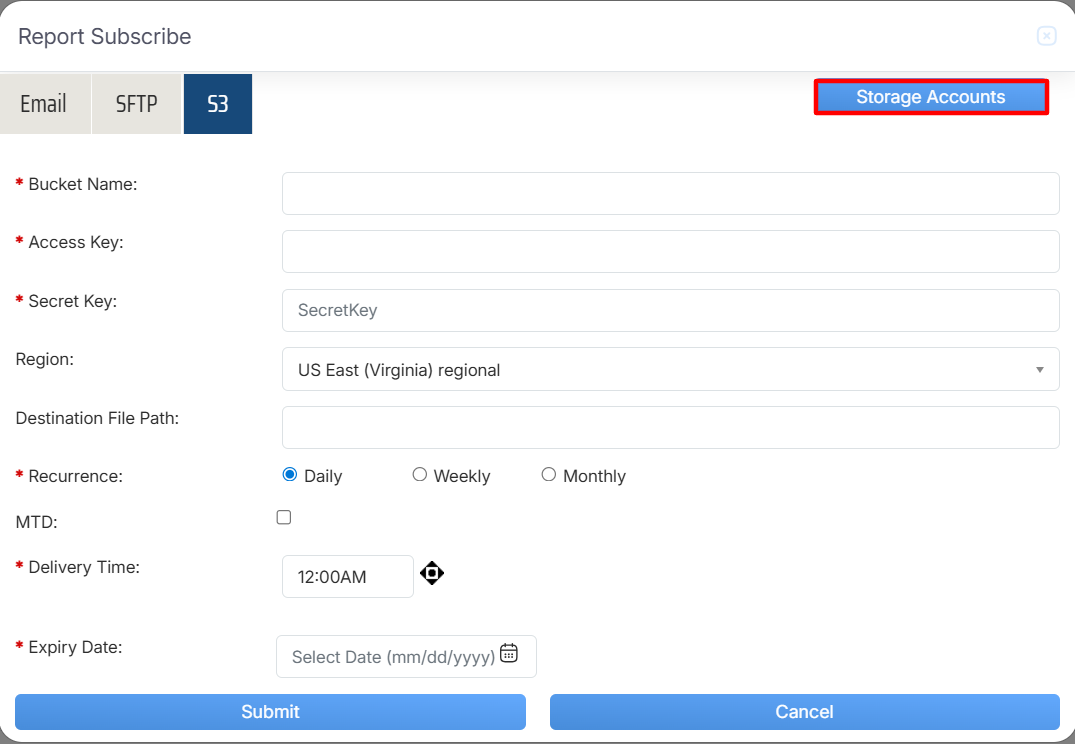Click the crosshair icon beside Delivery Time
This screenshot has width=1075, height=744.
(x=432, y=574)
